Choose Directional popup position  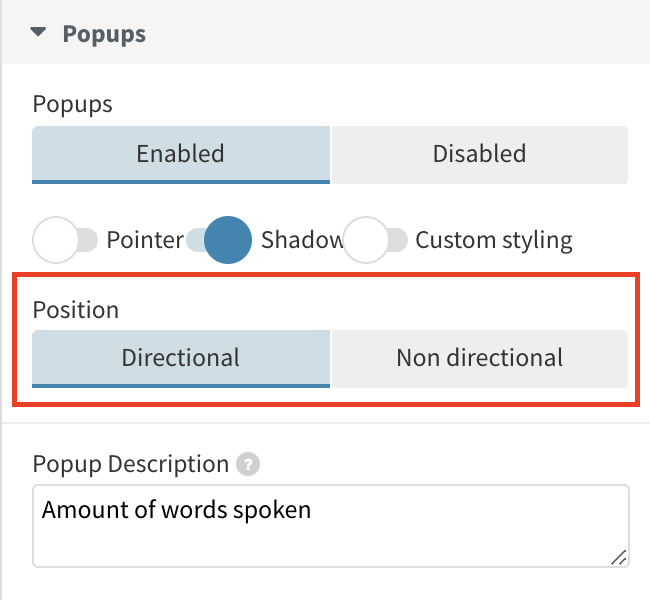tap(180, 357)
